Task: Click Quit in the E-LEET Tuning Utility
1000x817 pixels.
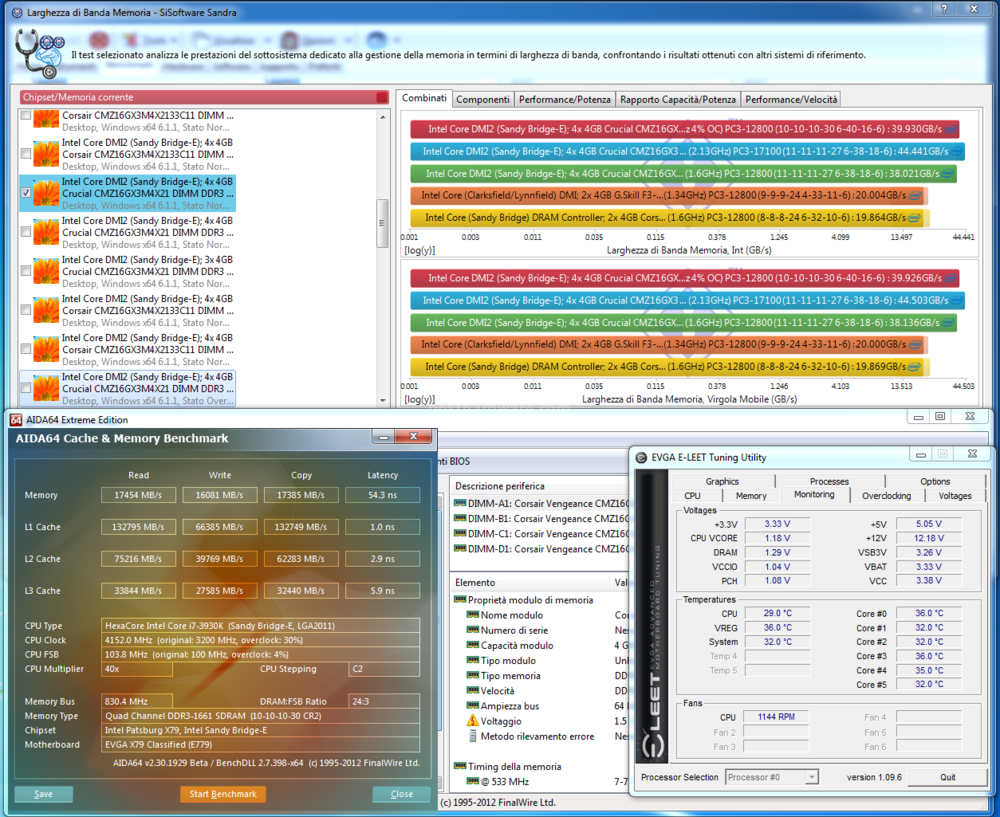Action: click(948, 777)
